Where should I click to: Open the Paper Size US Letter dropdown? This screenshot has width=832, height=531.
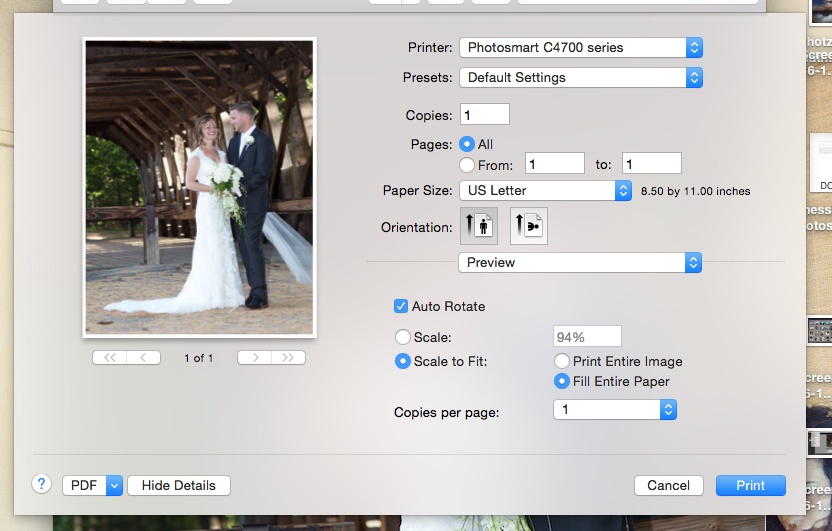point(545,190)
